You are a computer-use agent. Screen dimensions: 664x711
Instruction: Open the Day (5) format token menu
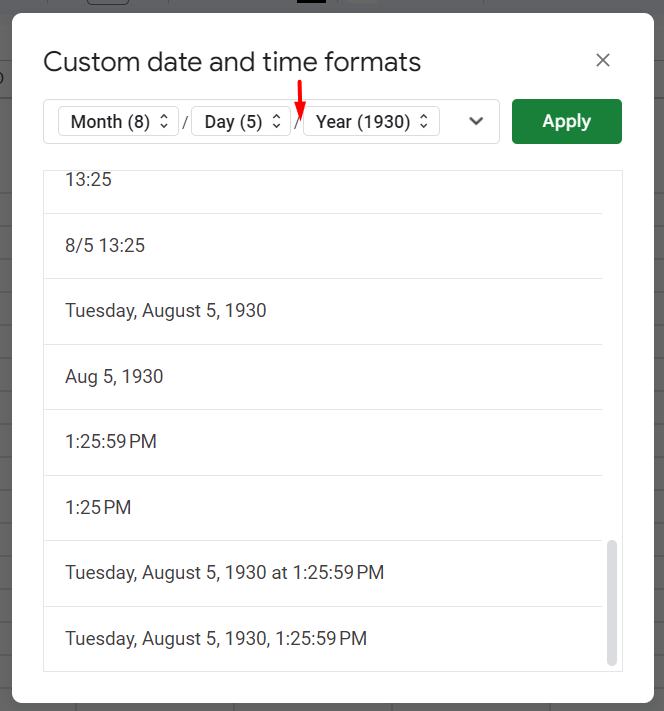[x=241, y=121]
